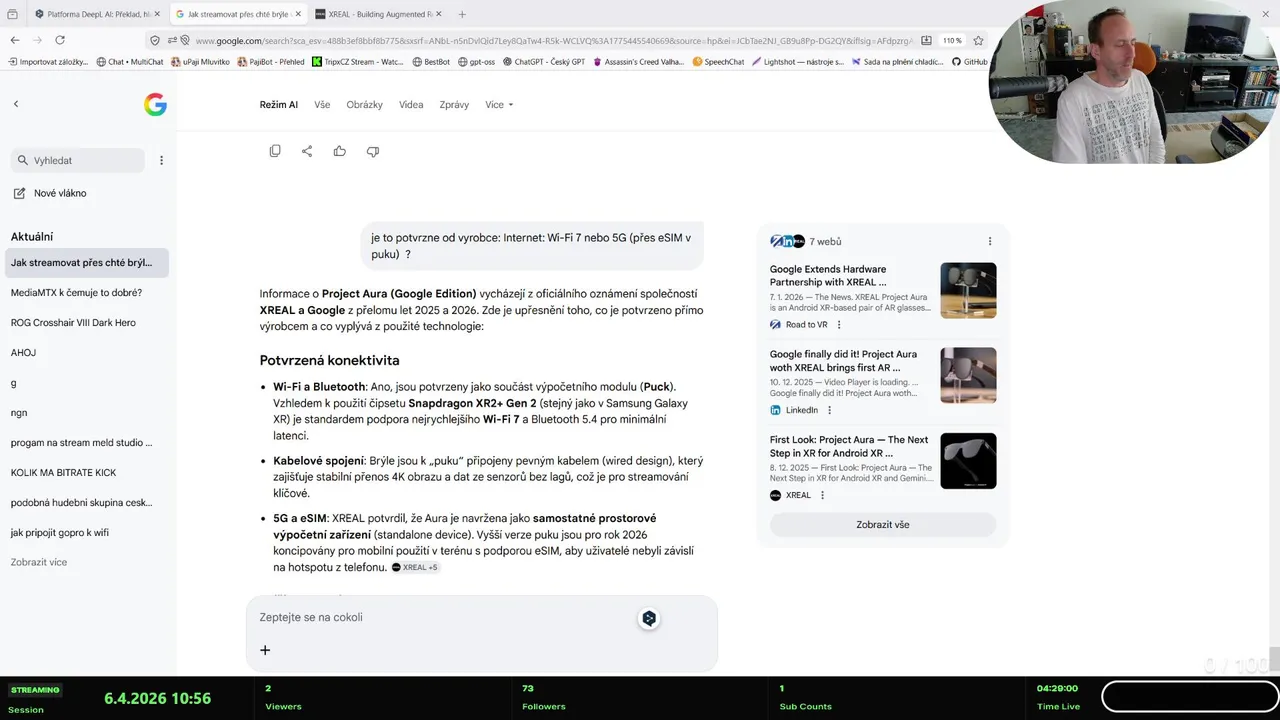Switch to Videa tab

[x=411, y=104]
